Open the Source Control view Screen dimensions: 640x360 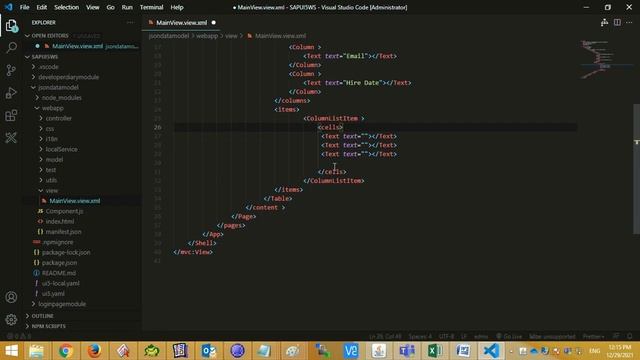point(11,70)
